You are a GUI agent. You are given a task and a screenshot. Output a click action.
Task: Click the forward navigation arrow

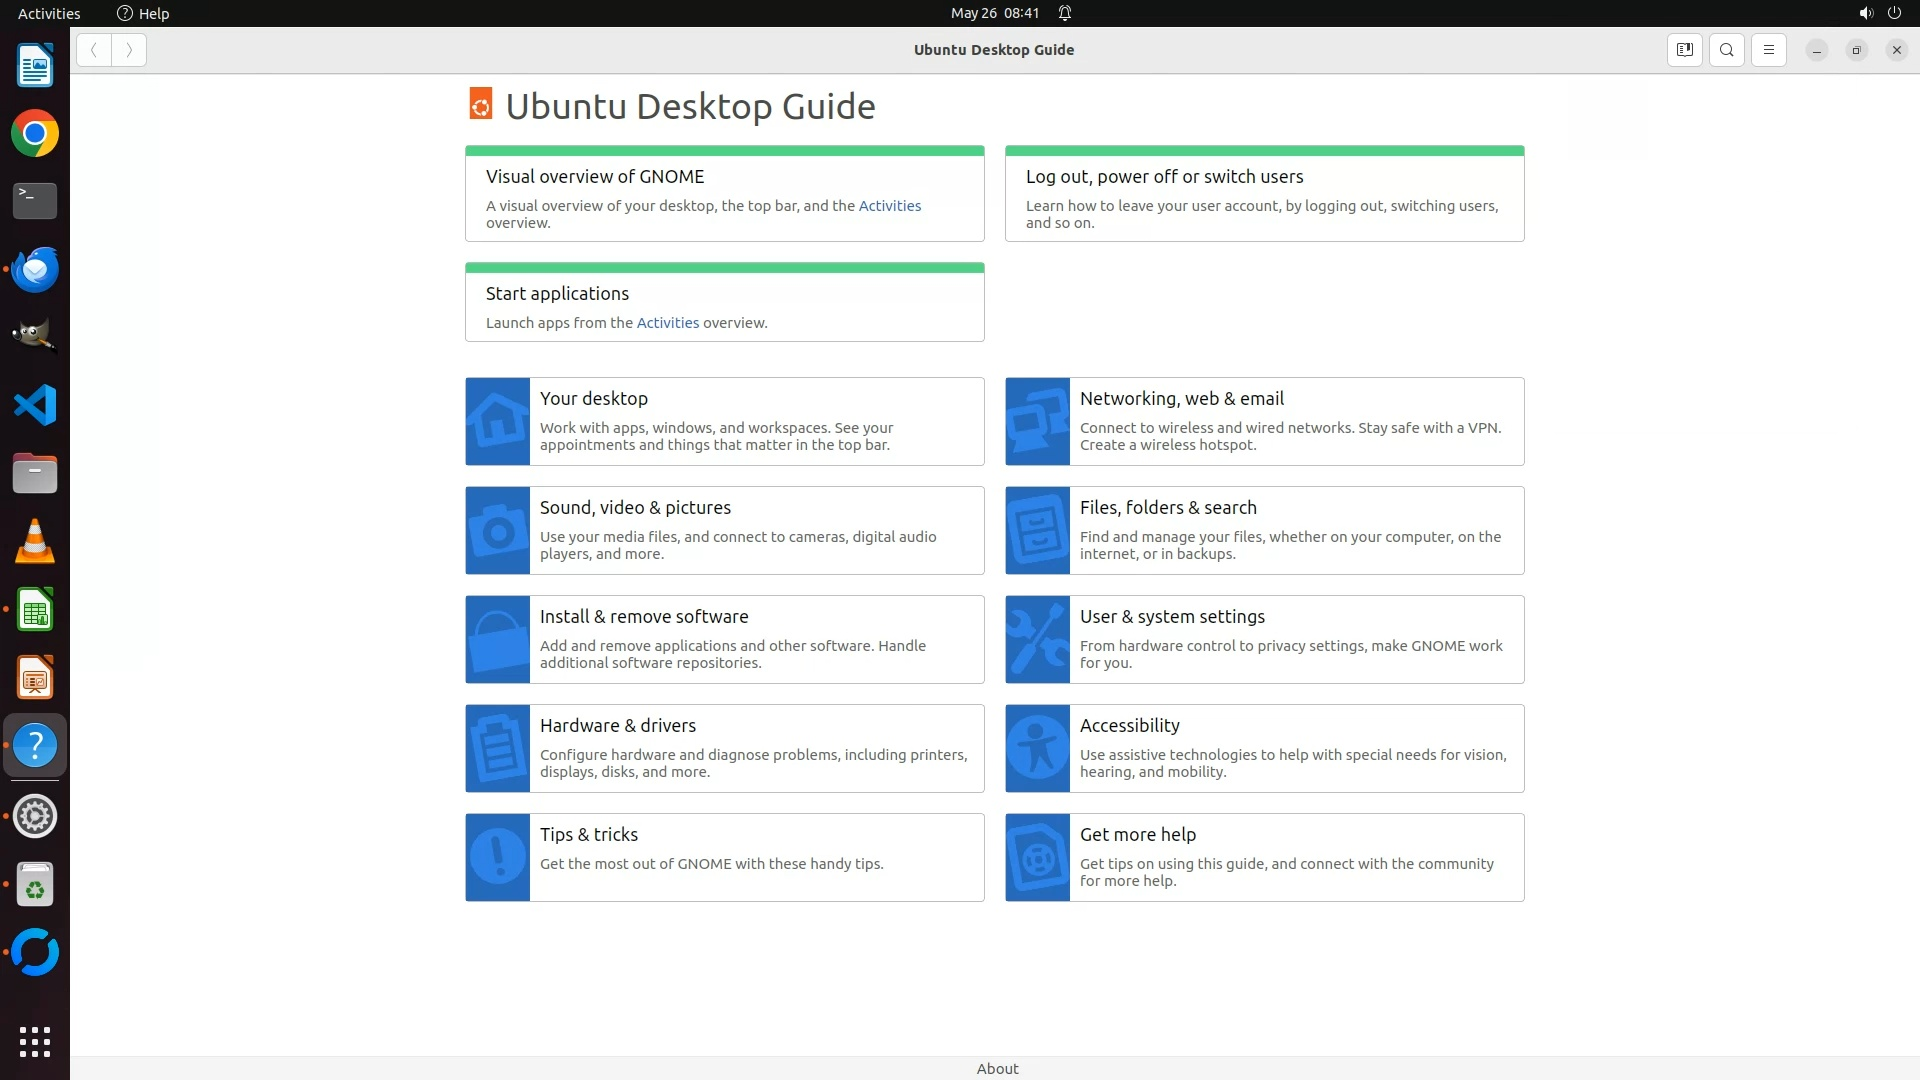tap(129, 50)
